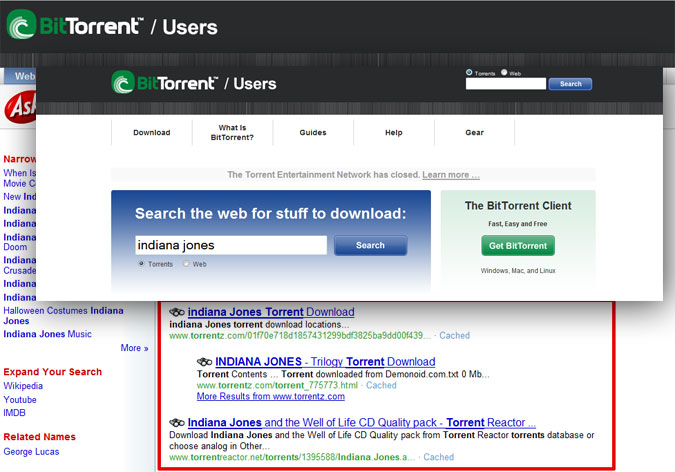The height and width of the screenshot is (472, 675).
Task: Click the Ask logo in background window
Action: pos(20,107)
